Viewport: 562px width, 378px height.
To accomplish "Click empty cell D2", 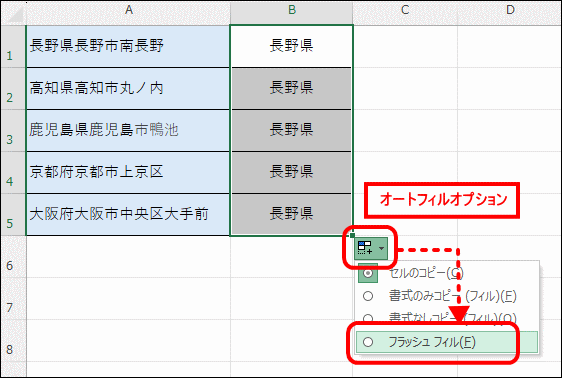I will click(510, 88).
